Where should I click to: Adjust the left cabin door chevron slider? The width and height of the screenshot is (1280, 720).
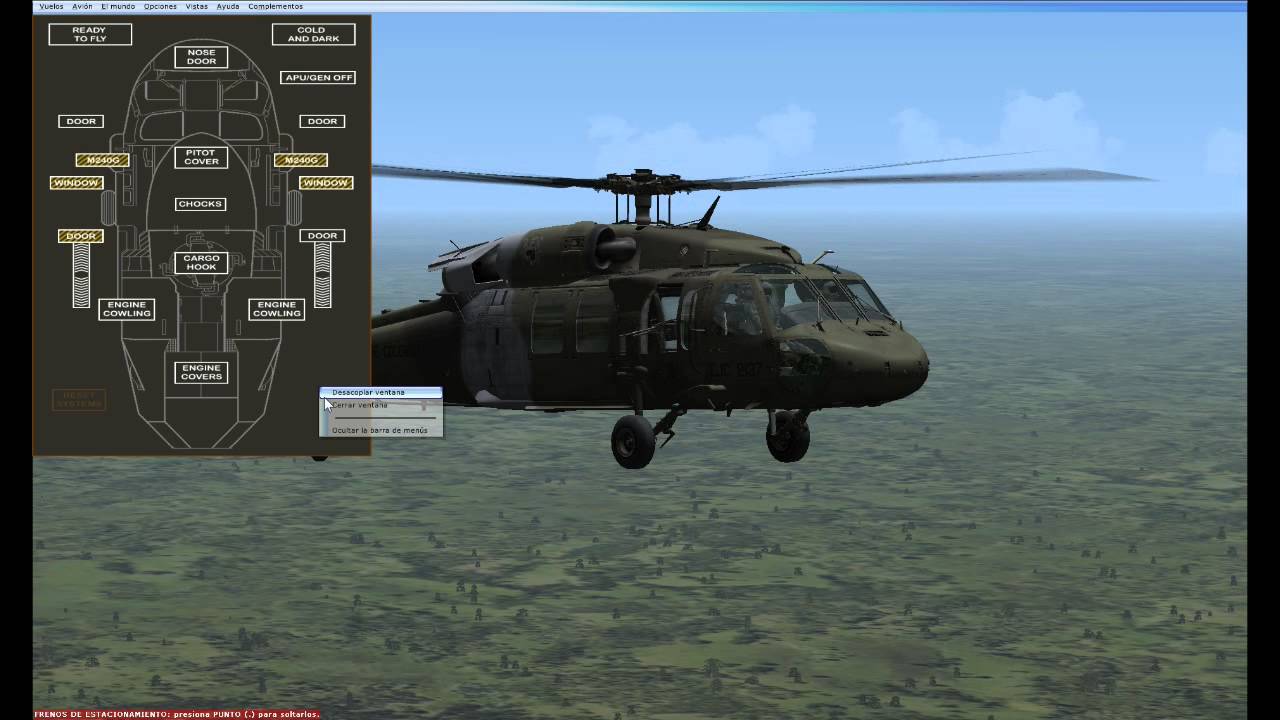coord(81,276)
